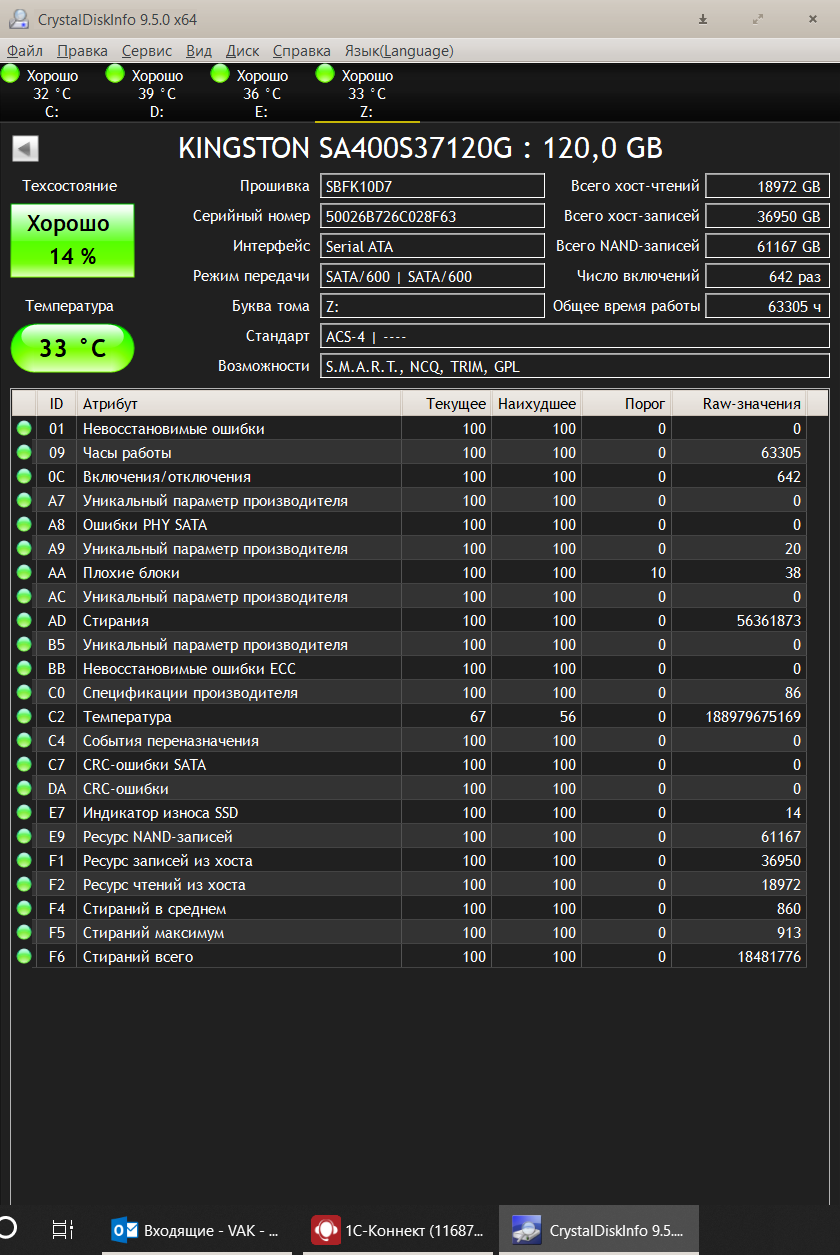Viewport: 840px width, 1260px height.
Task: Select disk Z: tab
Action: pos(367,93)
